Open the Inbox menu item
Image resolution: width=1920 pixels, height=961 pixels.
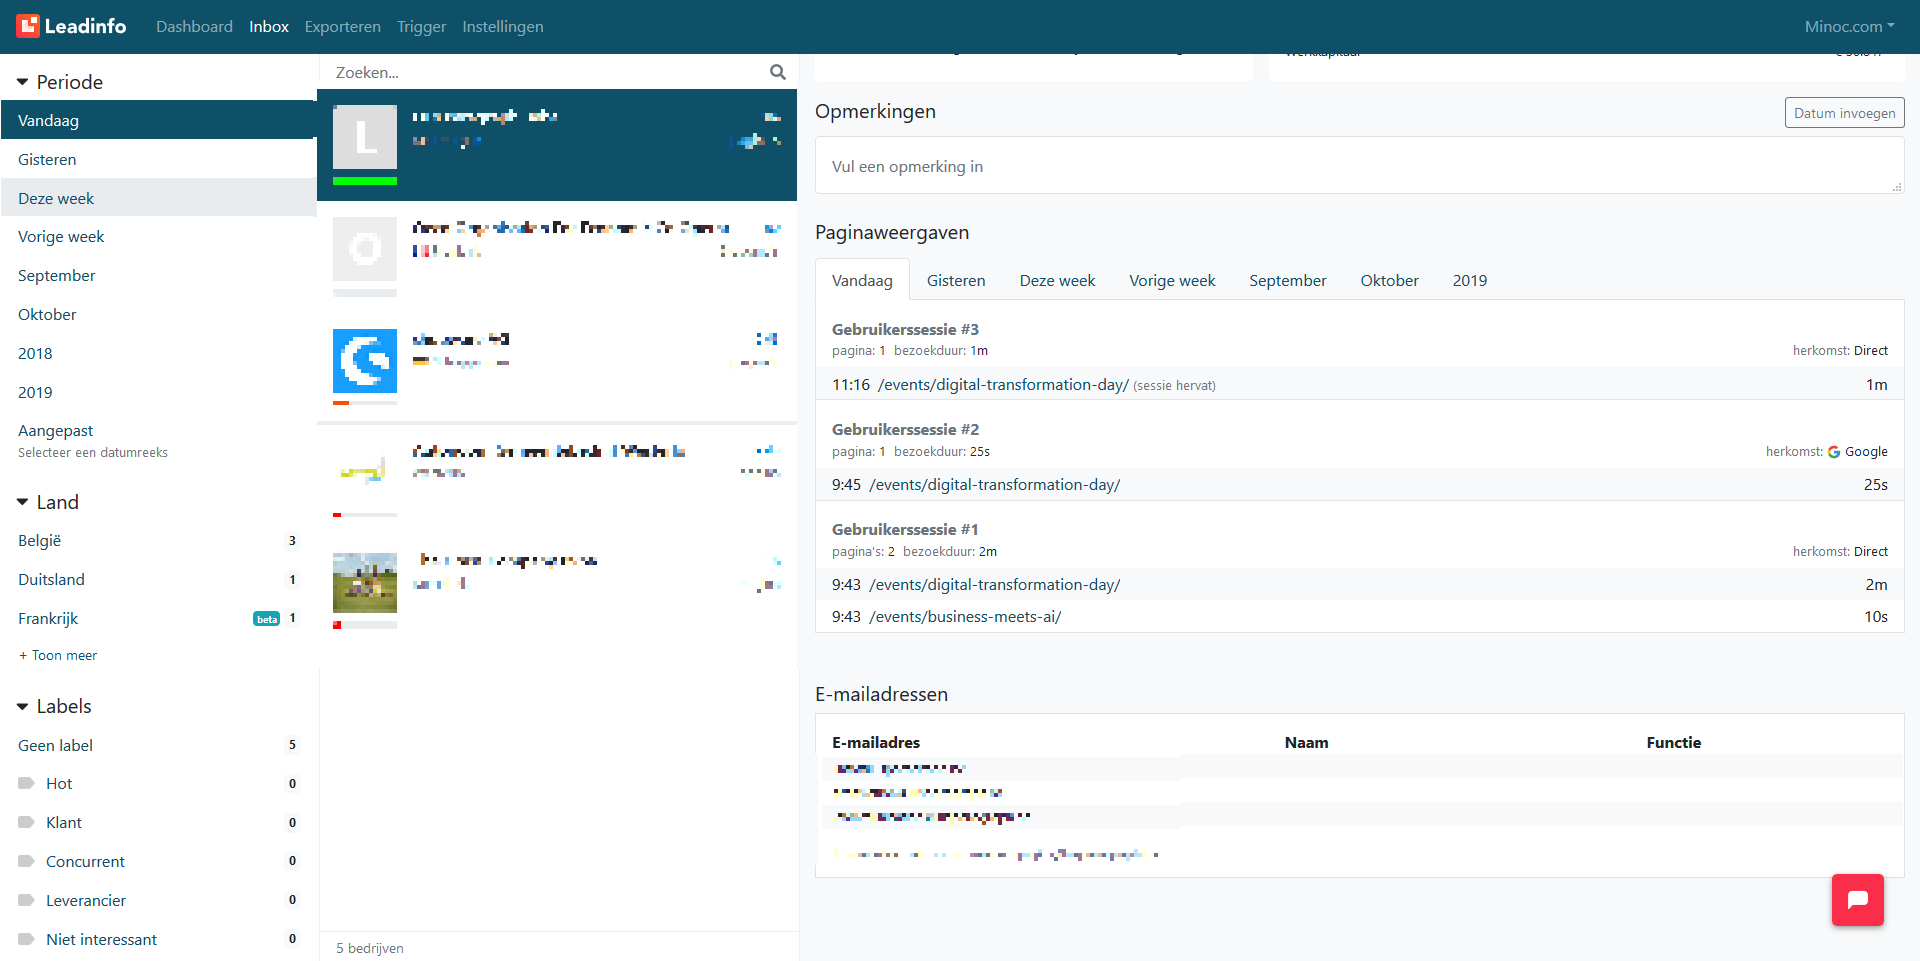[269, 26]
